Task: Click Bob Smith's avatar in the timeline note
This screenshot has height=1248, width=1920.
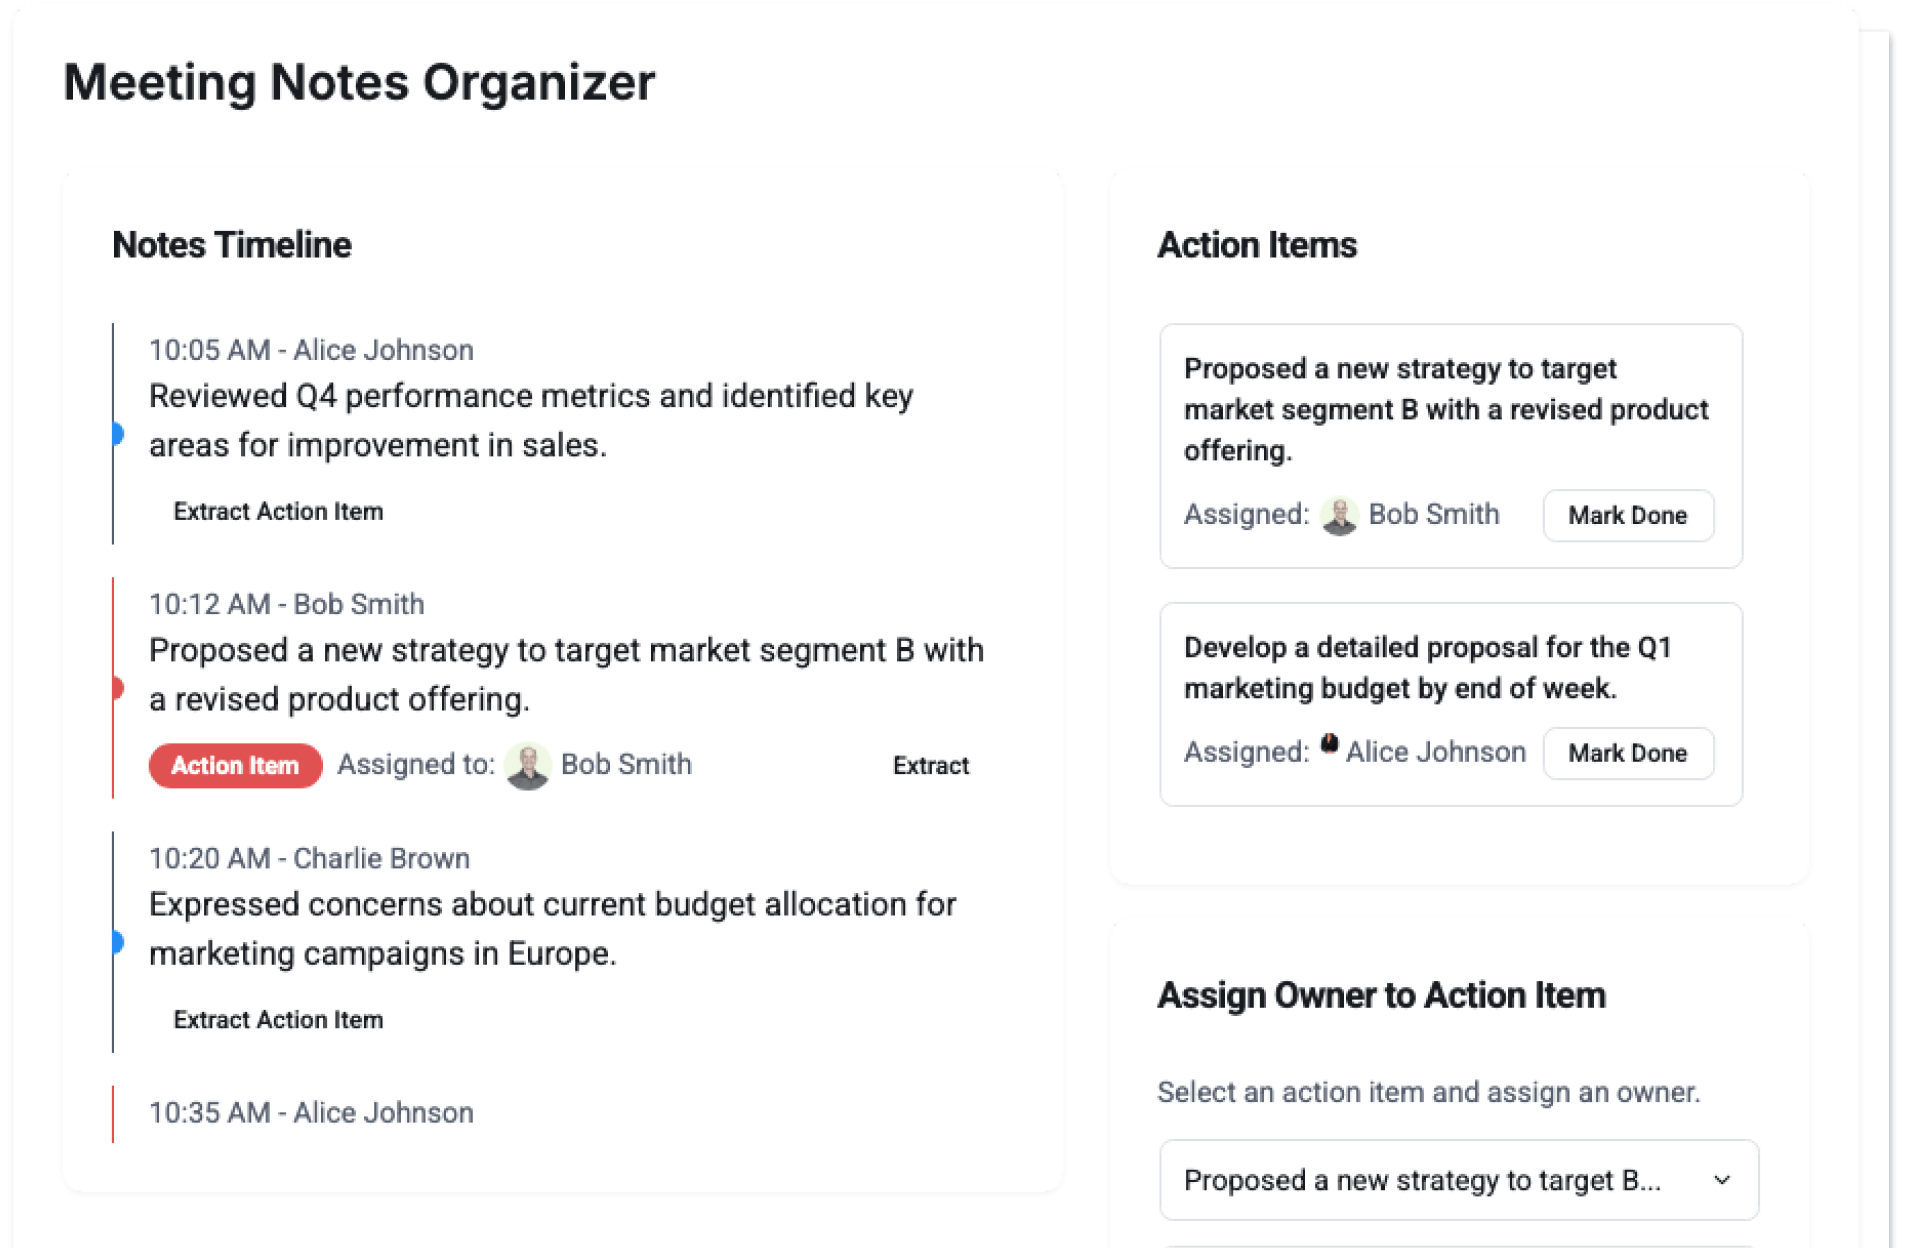Action: (527, 766)
